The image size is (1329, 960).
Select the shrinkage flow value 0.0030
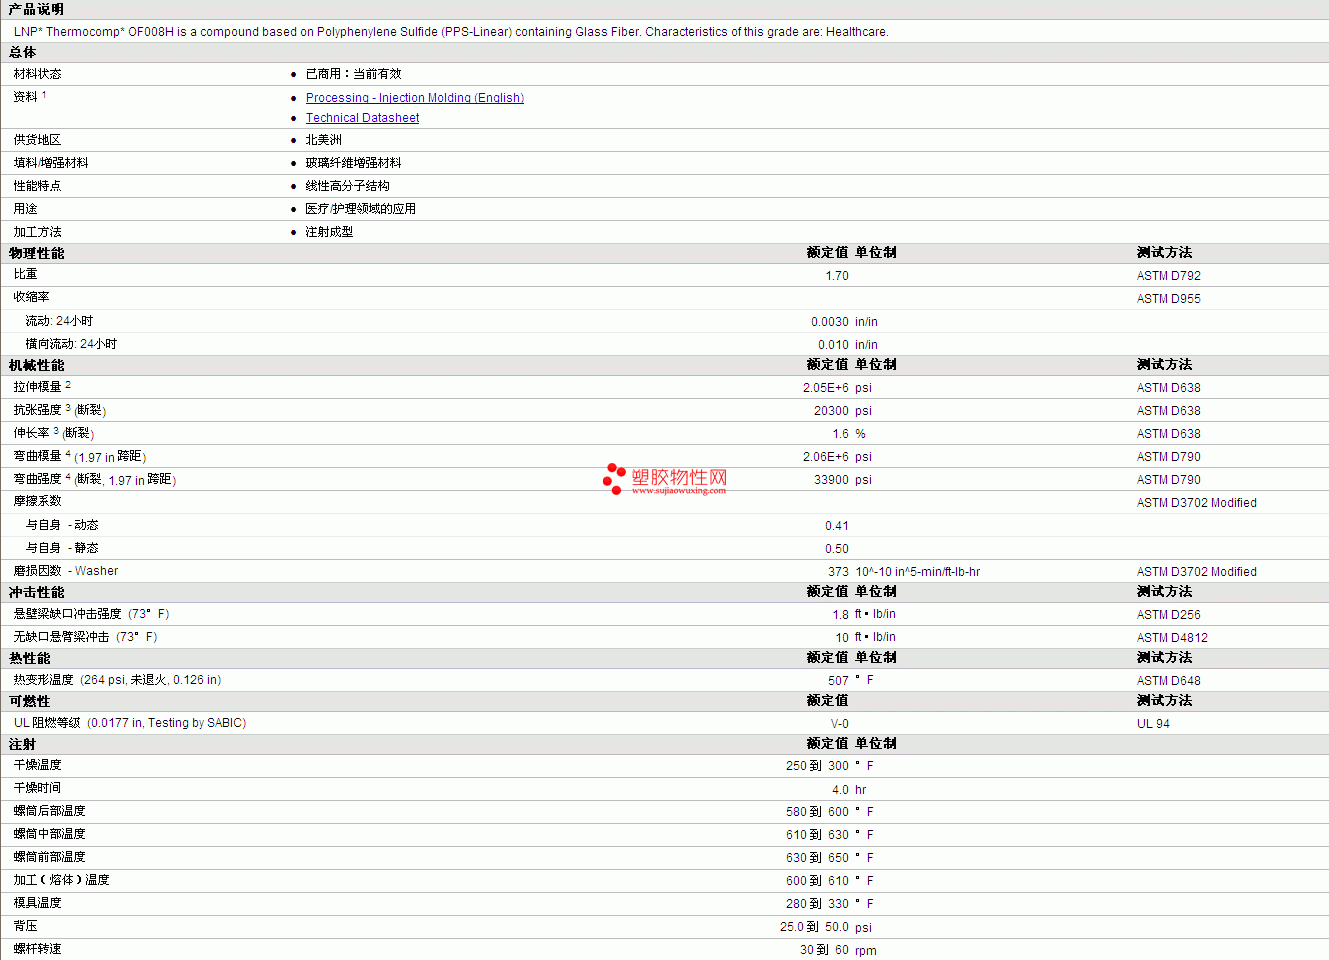830,322
